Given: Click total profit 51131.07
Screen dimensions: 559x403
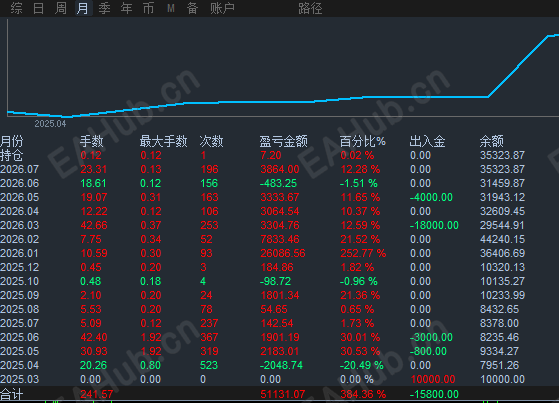Looking at the screenshot, I should pos(283,394).
